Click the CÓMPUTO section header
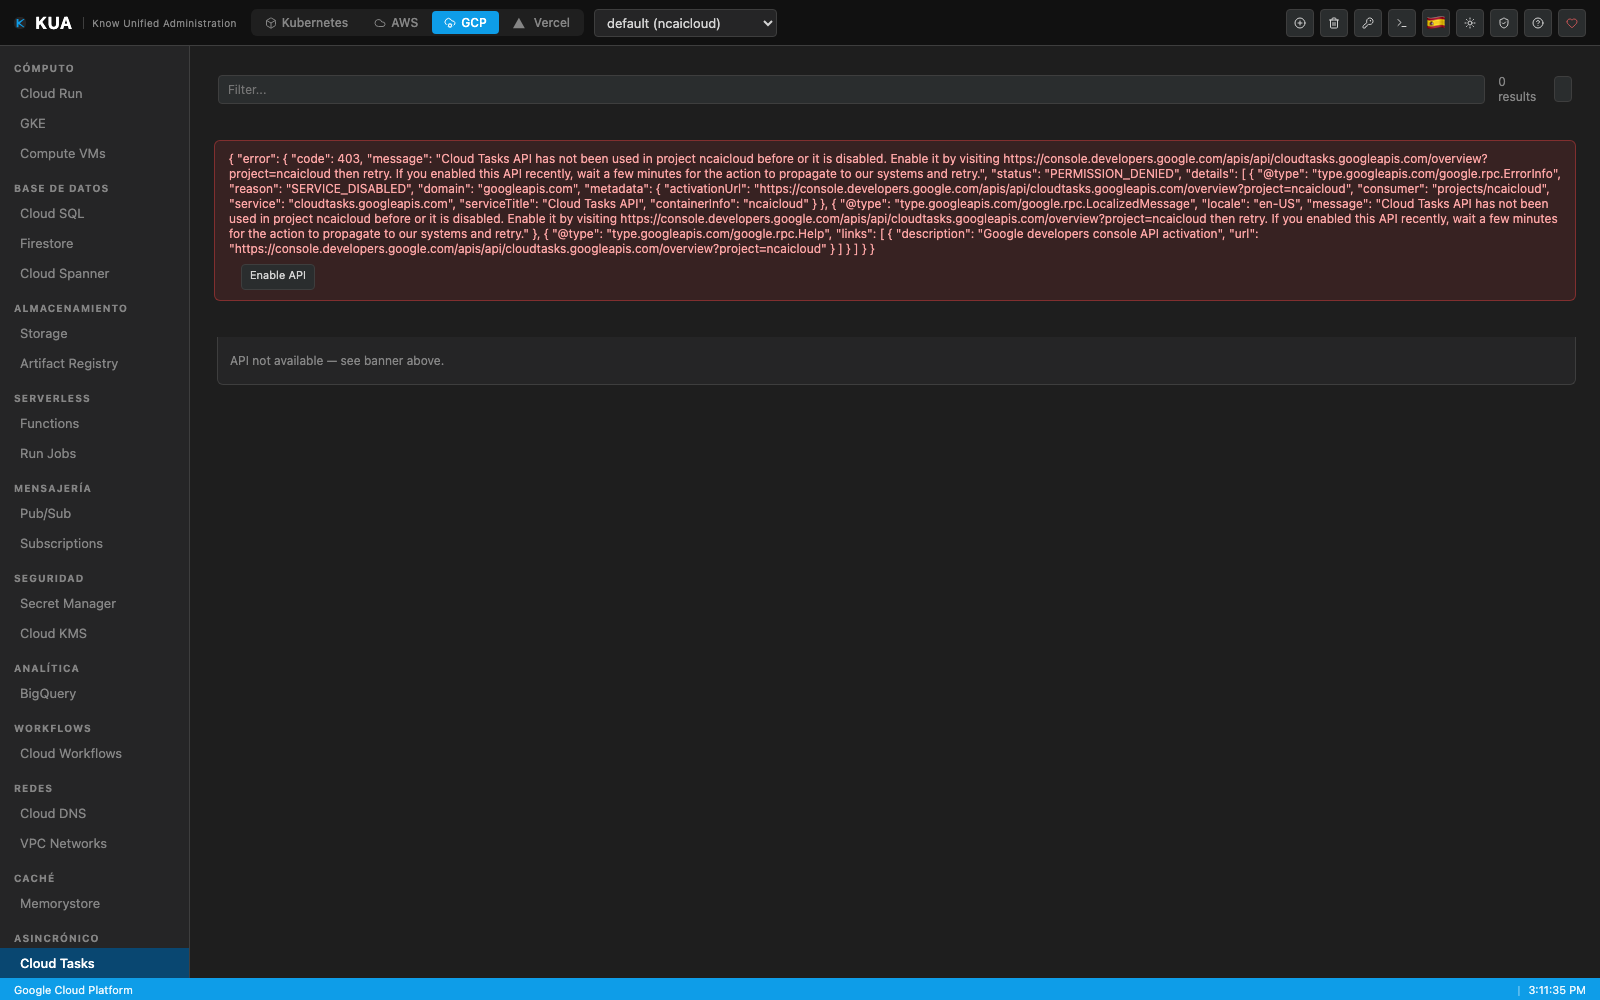This screenshot has width=1600, height=1000. (x=44, y=69)
